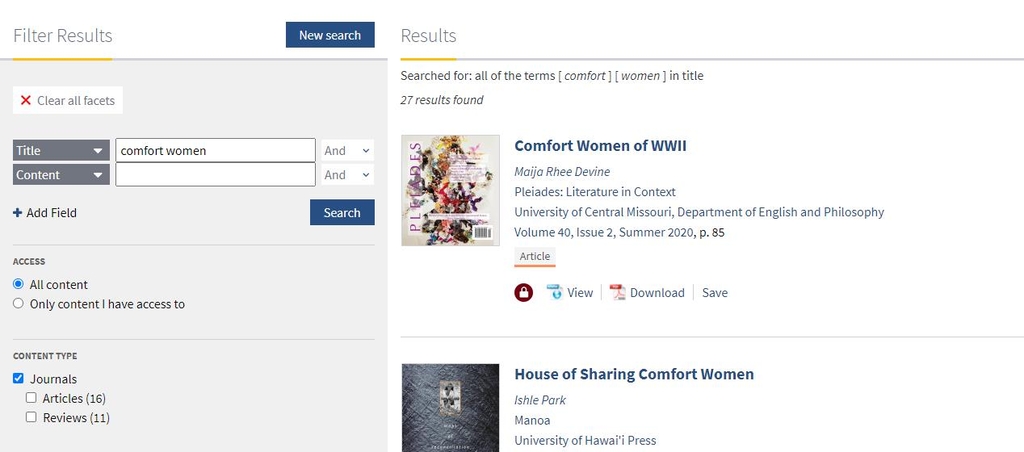Screen dimensions: 1024x452
Task: Click the blue Search button
Action: pos(342,213)
